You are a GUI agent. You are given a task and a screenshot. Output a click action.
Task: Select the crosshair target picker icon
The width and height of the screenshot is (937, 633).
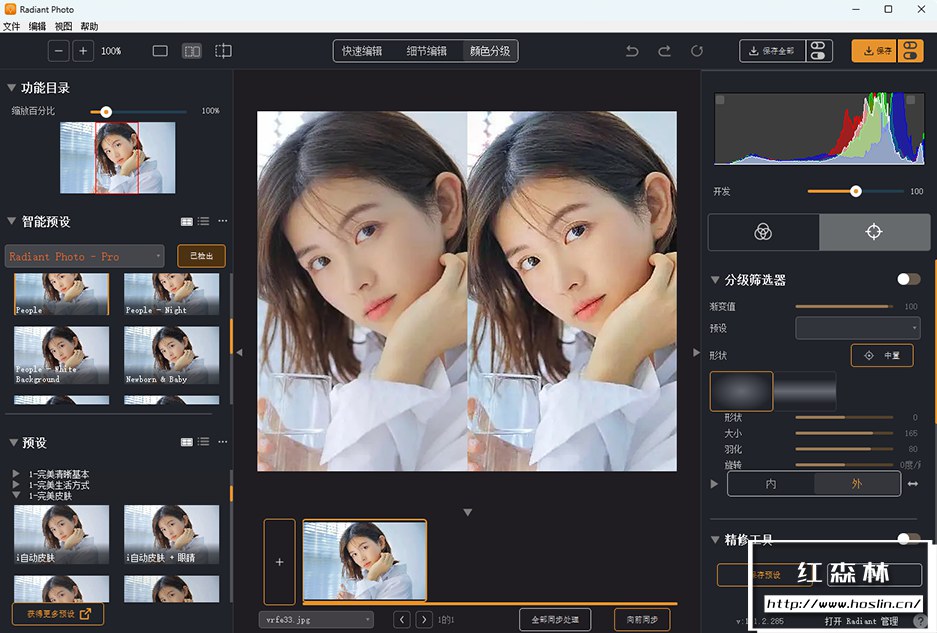point(873,232)
